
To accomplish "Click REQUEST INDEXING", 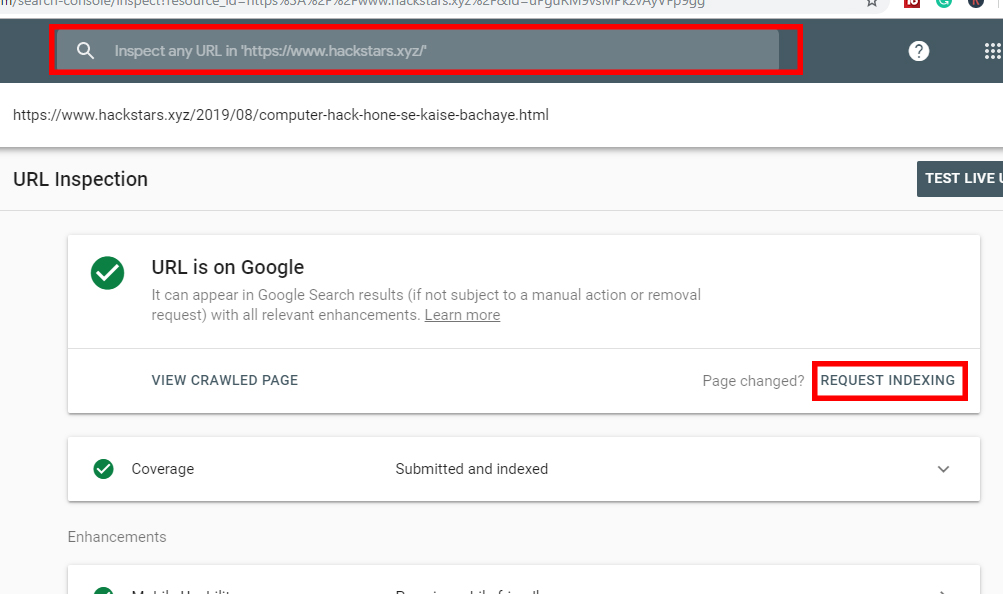I will point(888,380).
